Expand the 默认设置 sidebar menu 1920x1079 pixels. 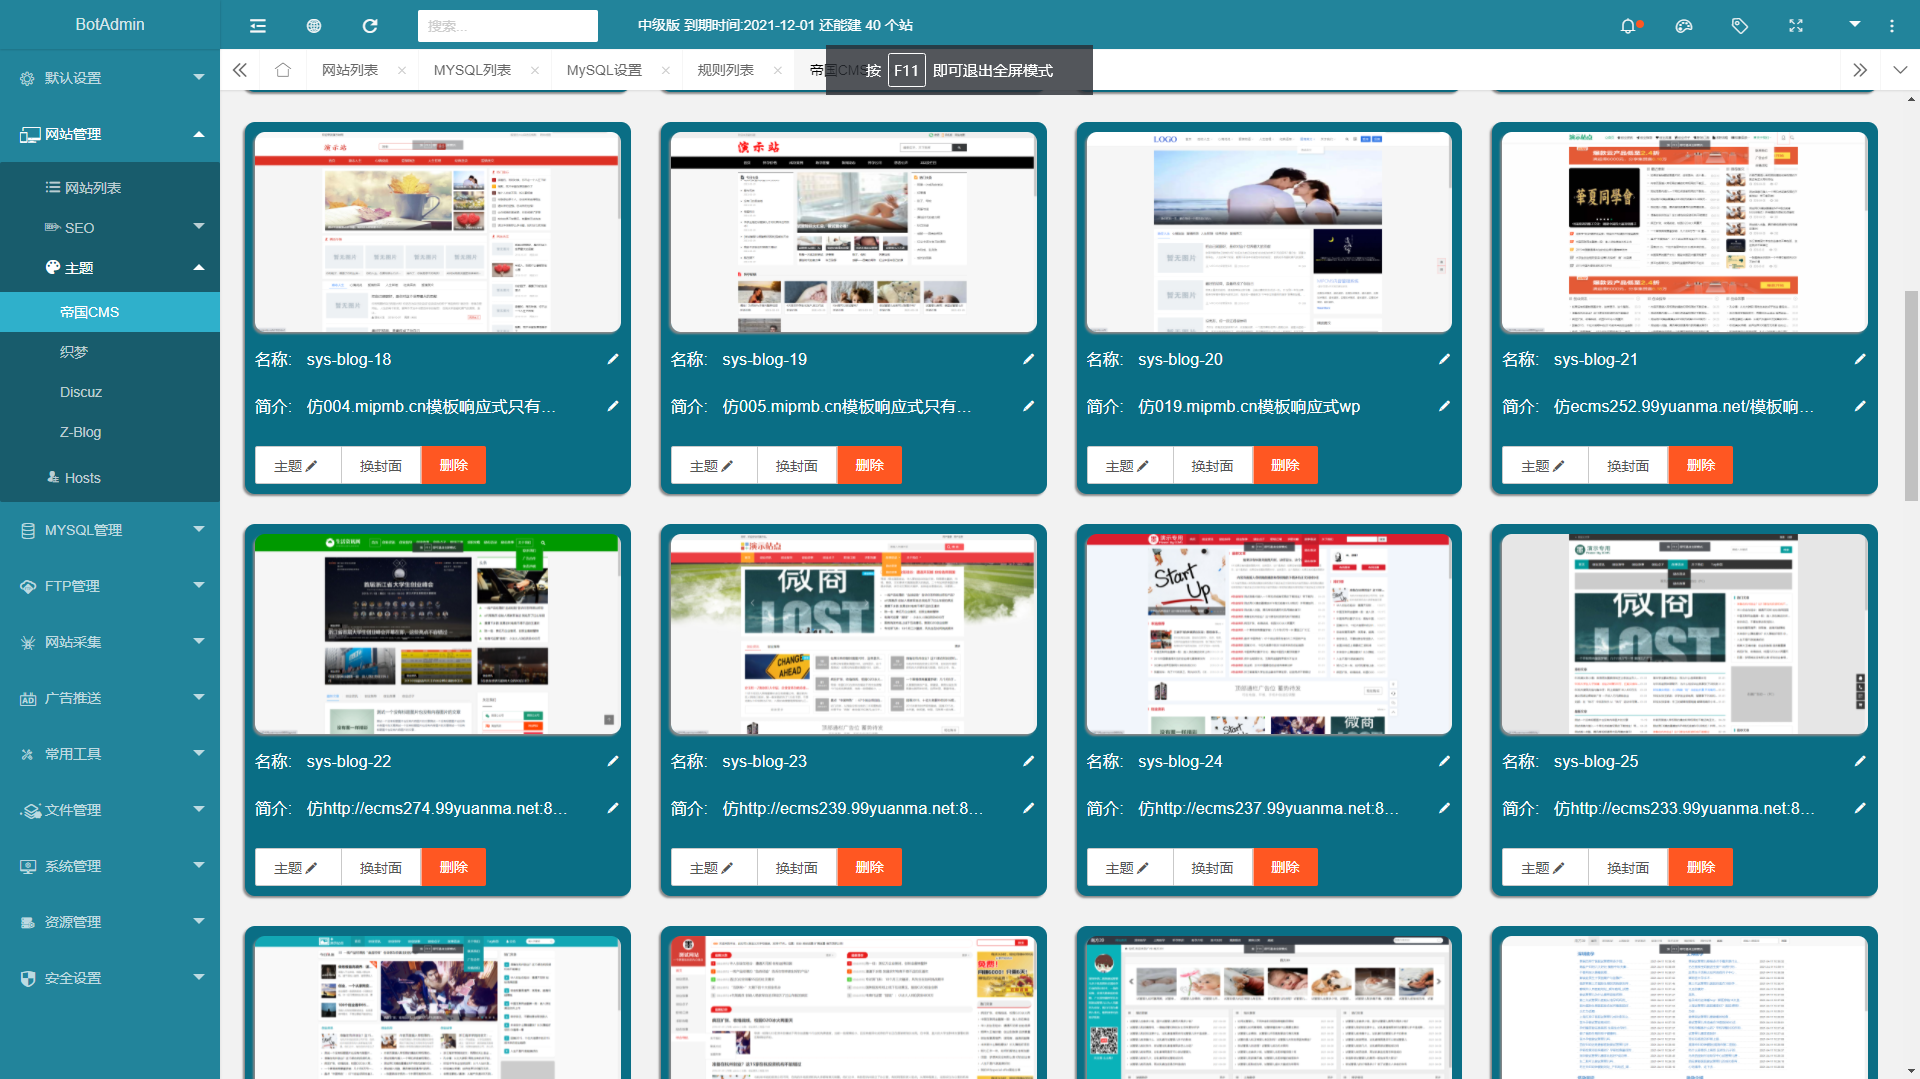click(110, 78)
